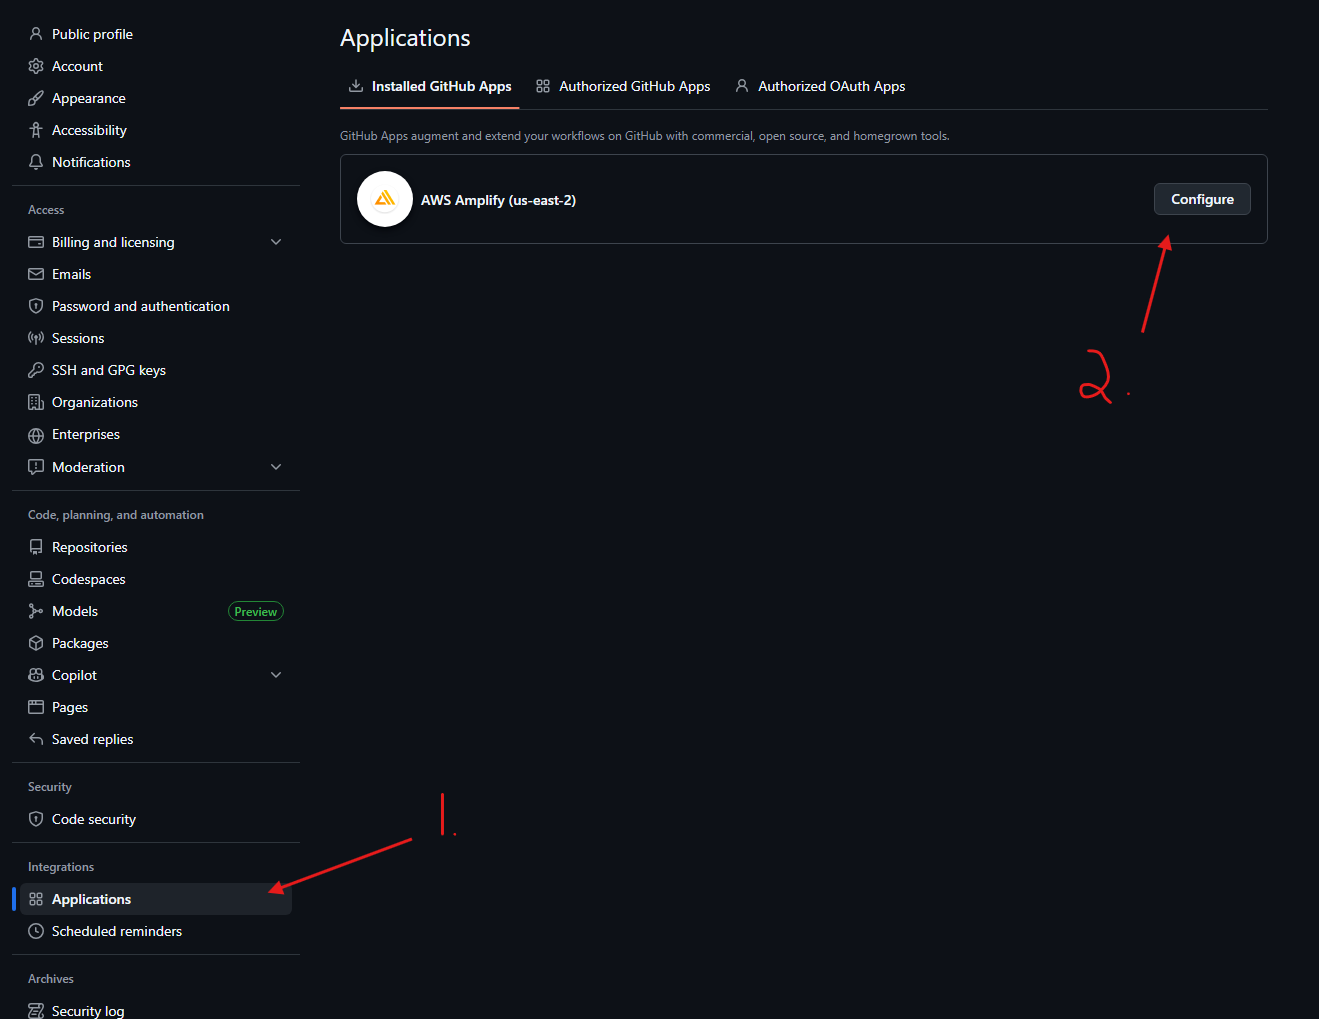Expand the Moderation section chevron

click(x=275, y=466)
